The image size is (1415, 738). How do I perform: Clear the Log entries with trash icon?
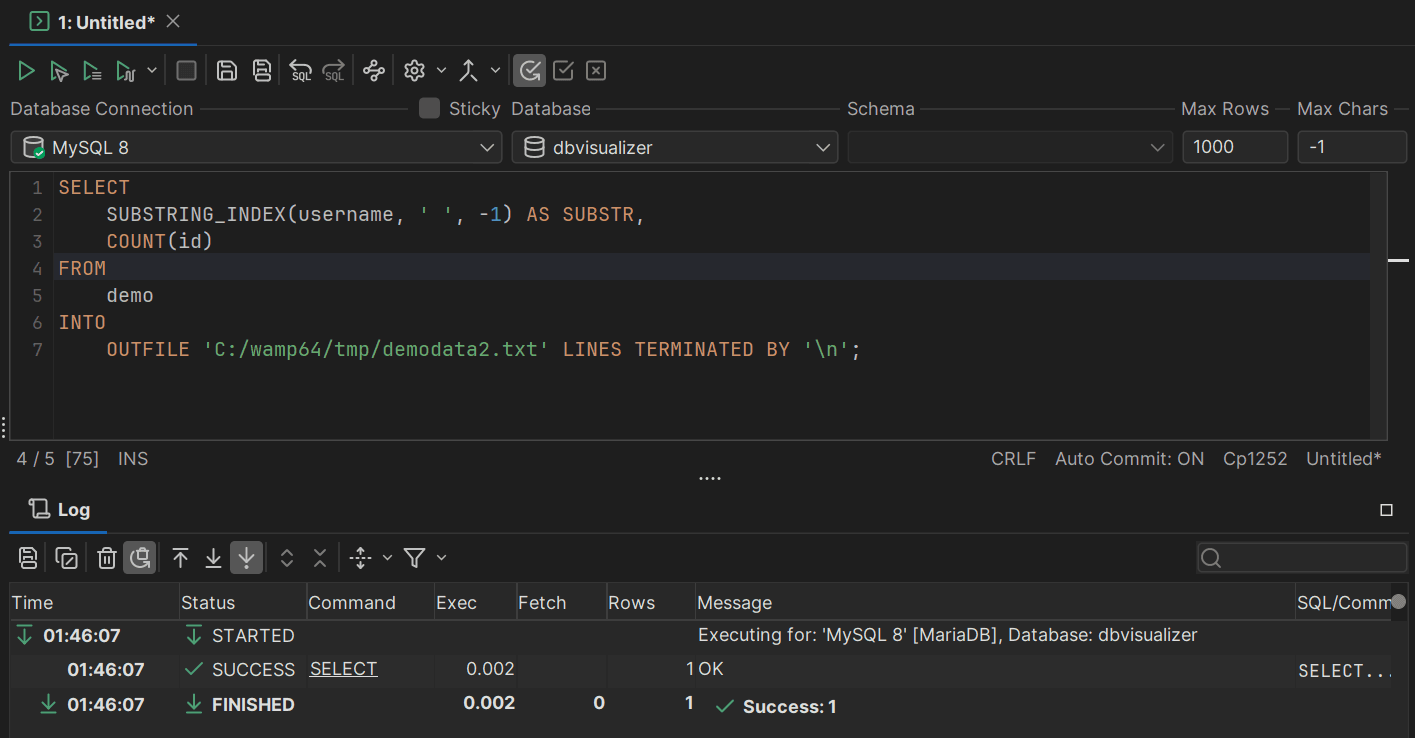[106, 557]
